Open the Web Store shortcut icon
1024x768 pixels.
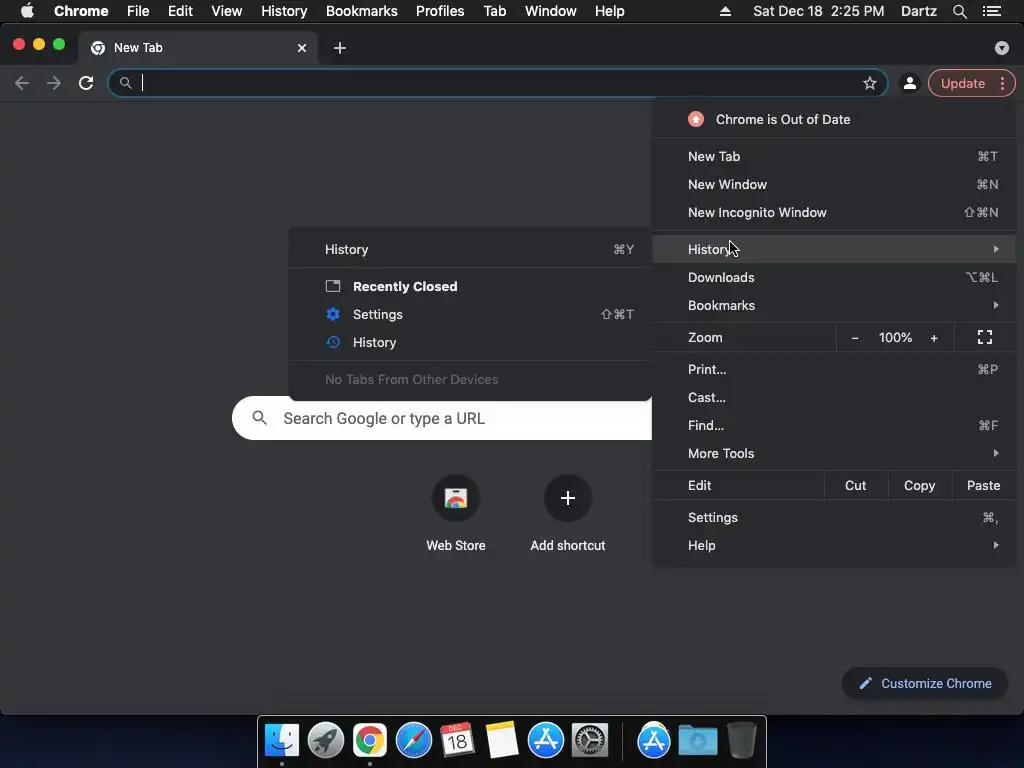coord(456,498)
